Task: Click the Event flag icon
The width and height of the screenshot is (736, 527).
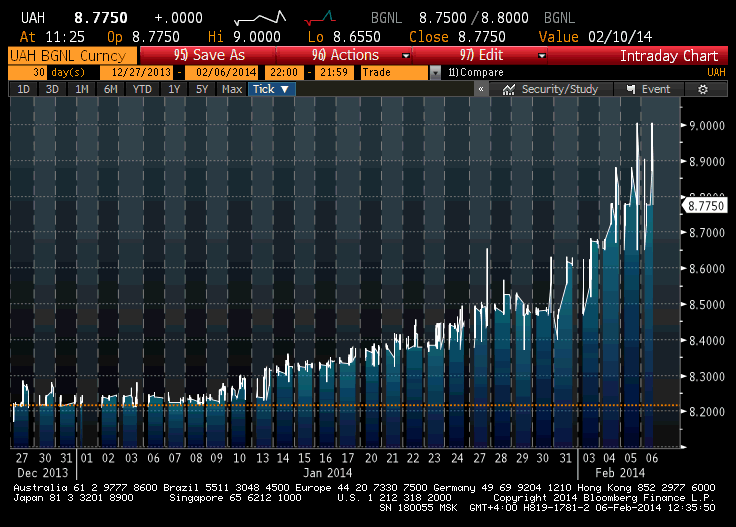Action: tap(628, 89)
